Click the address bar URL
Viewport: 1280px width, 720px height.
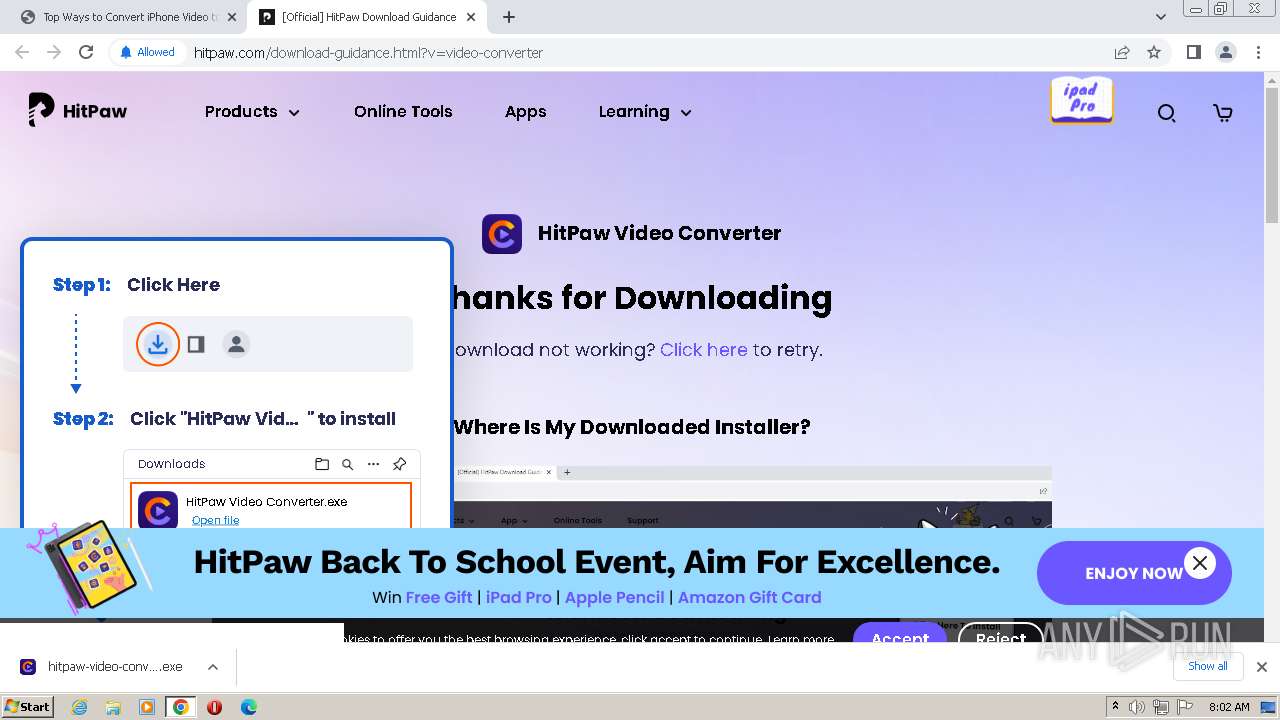pyautogui.click(x=368, y=53)
